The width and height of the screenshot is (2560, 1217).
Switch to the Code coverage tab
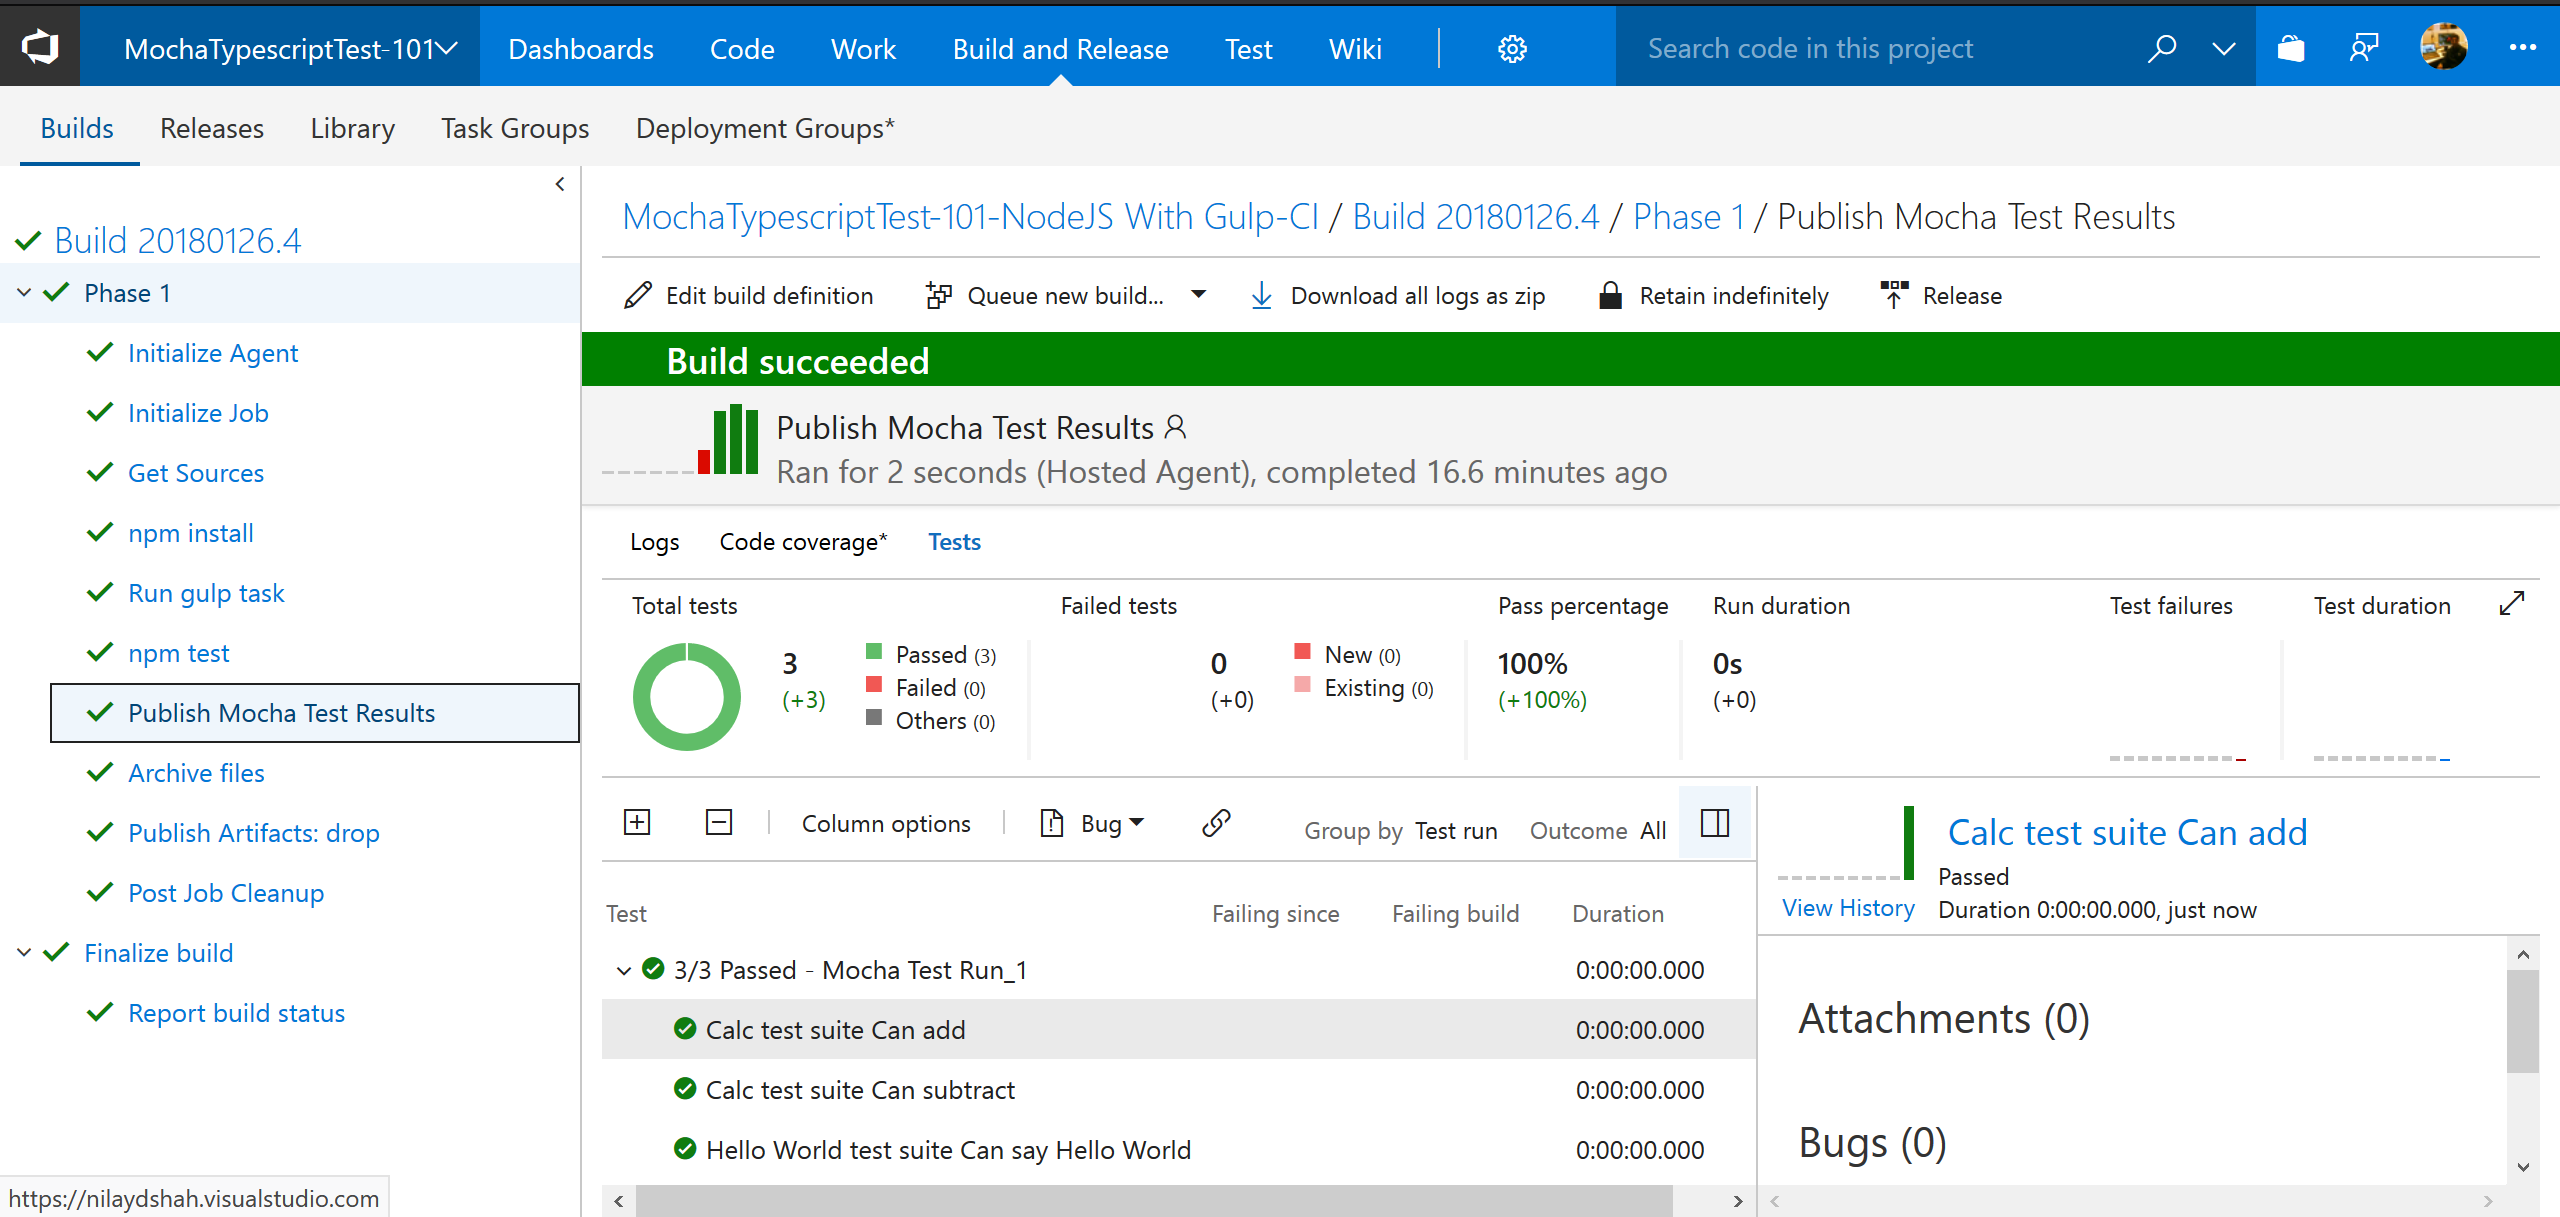click(x=798, y=542)
